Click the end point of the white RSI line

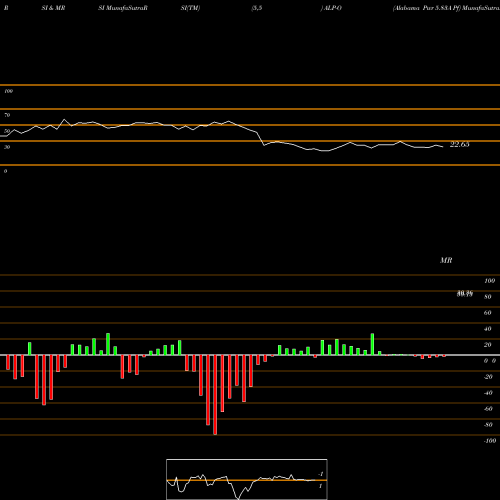click(x=443, y=147)
